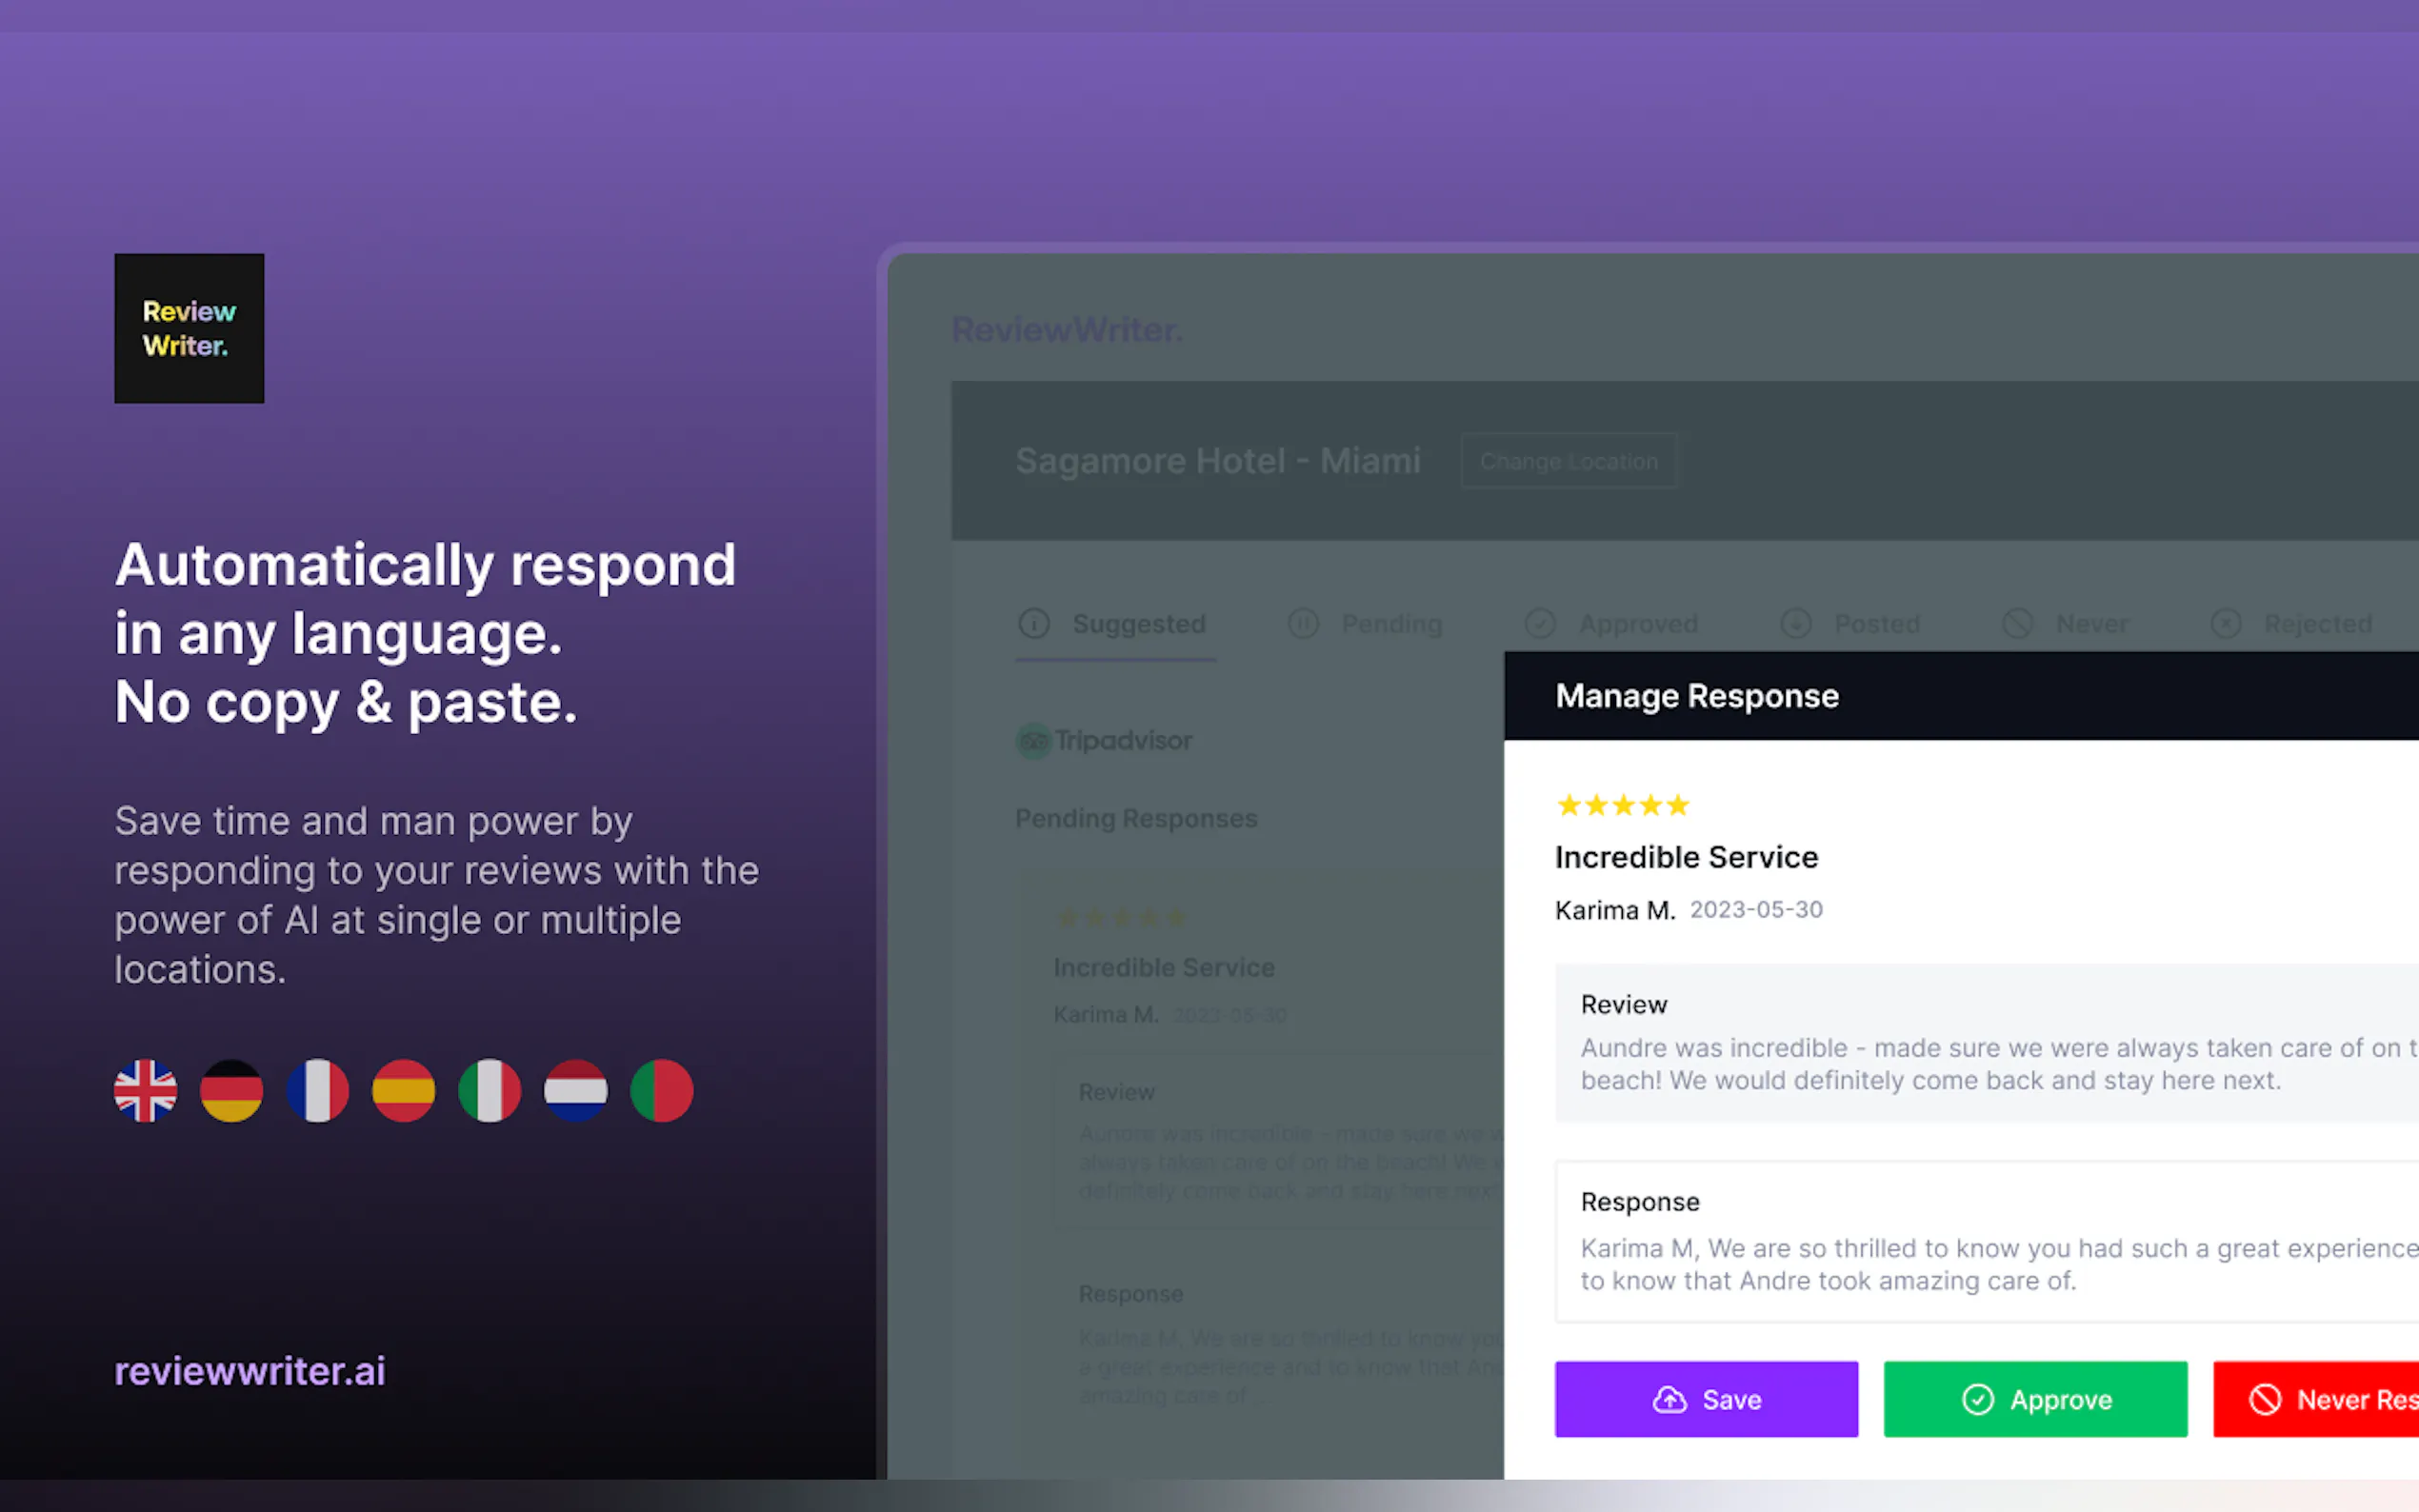Viewport: 2419px width, 1512px height.
Task: Click the Tripadvisor owl logo
Action: (x=1034, y=741)
